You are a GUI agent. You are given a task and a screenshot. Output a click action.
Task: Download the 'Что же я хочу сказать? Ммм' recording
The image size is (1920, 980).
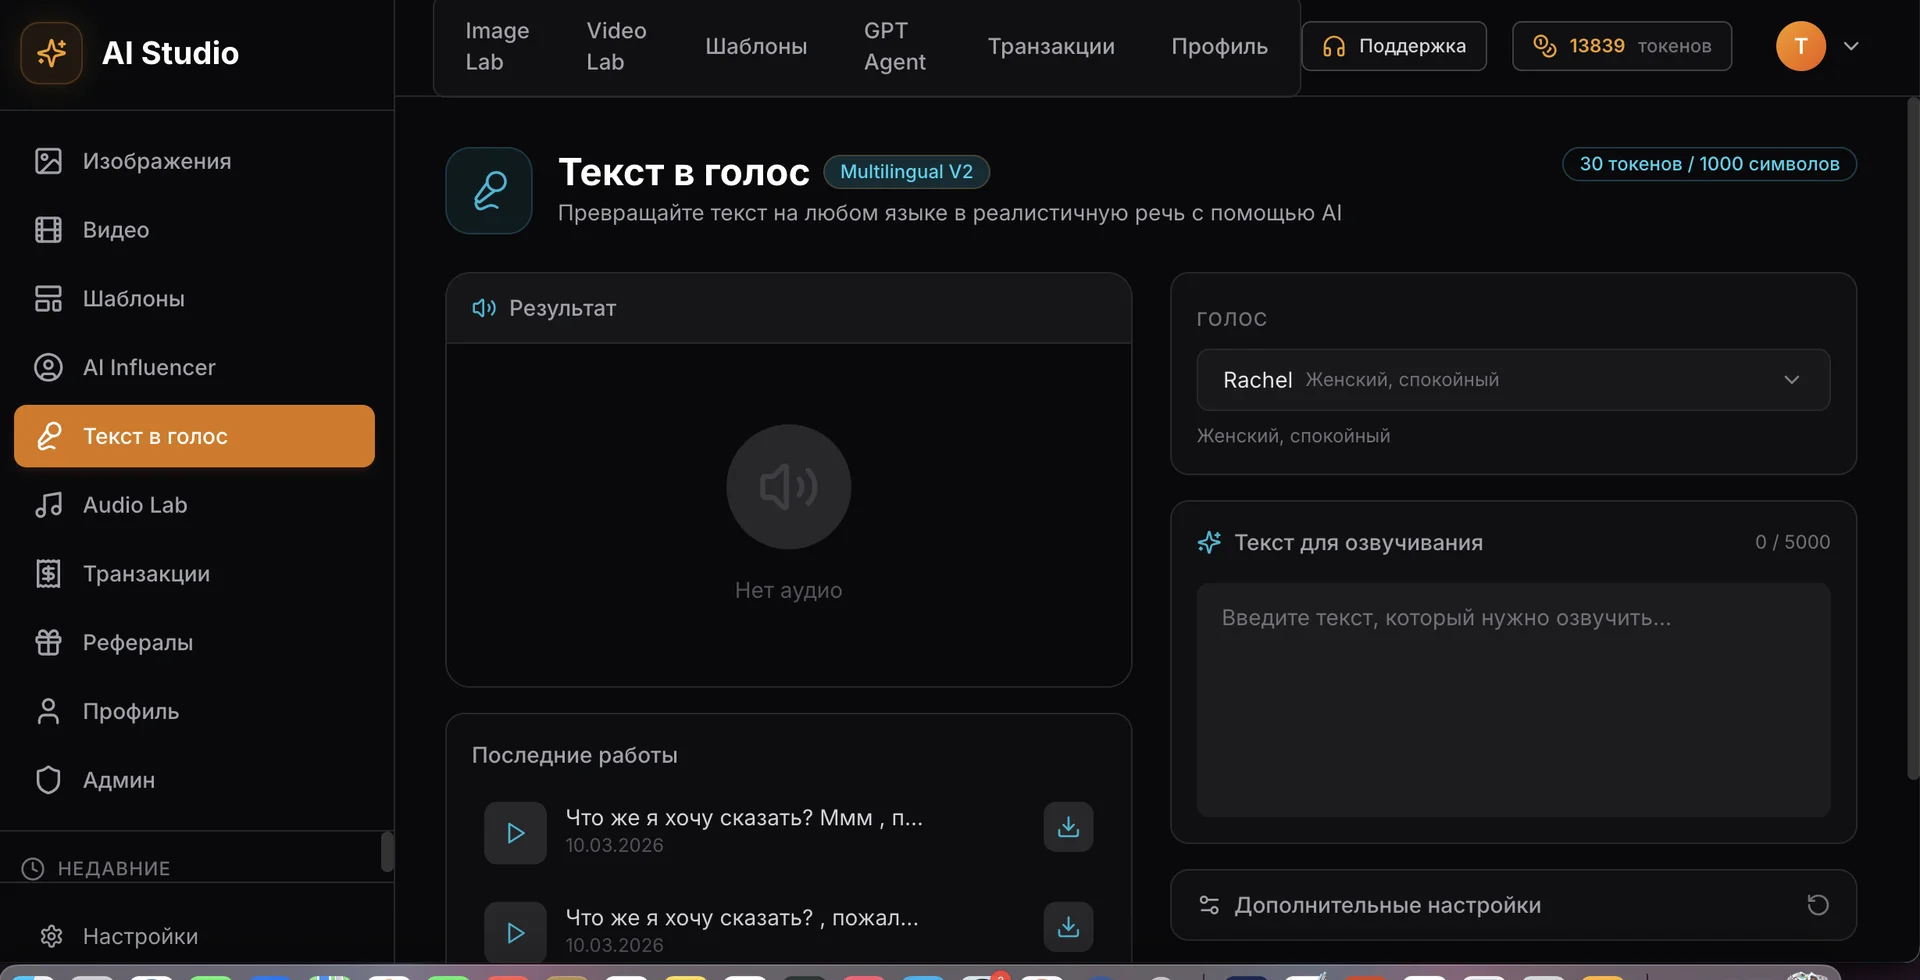click(1068, 827)
